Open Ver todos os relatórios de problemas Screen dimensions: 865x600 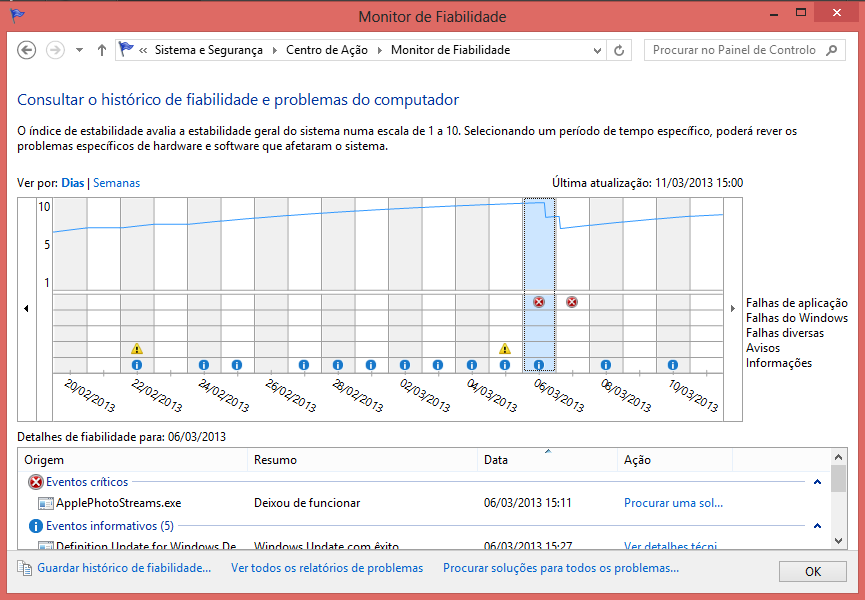(327, 568)
